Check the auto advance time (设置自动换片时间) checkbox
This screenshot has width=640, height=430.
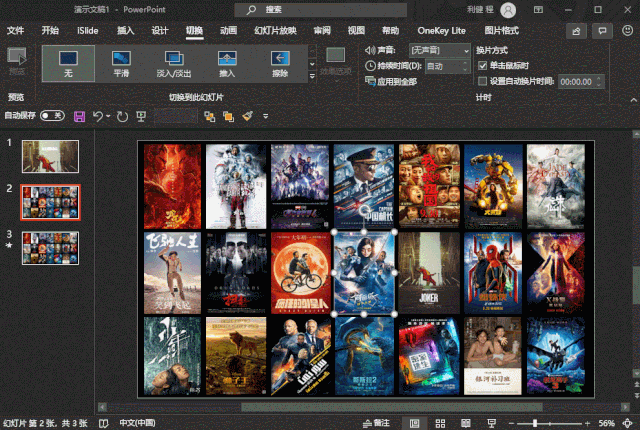coord(482,82)
